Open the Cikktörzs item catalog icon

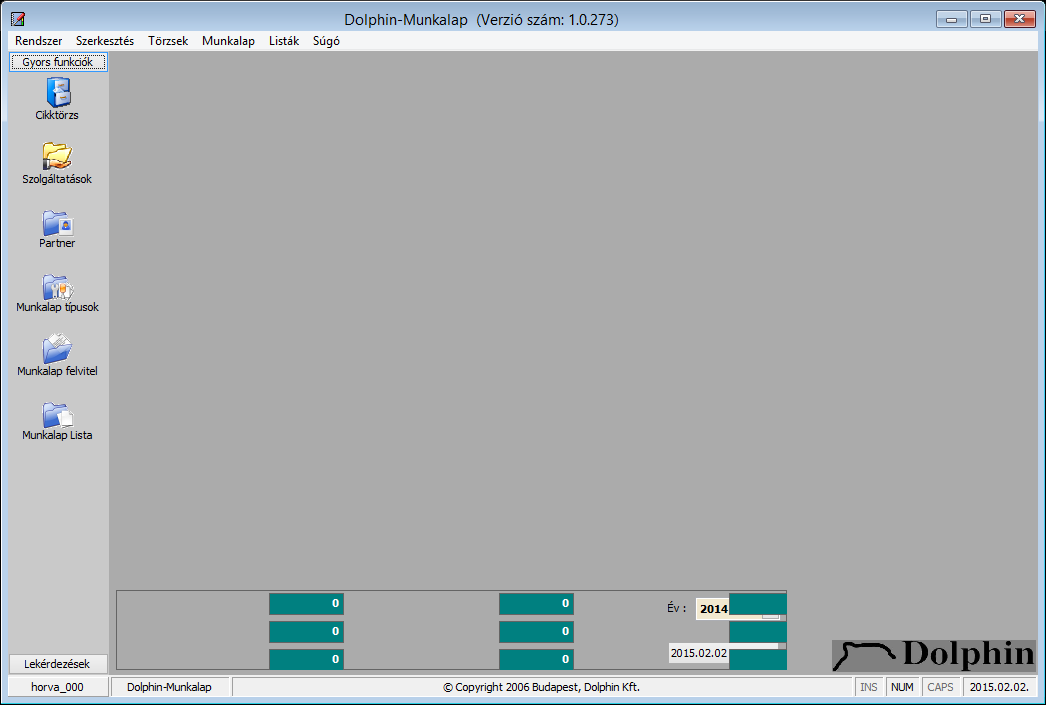[57, 93]
